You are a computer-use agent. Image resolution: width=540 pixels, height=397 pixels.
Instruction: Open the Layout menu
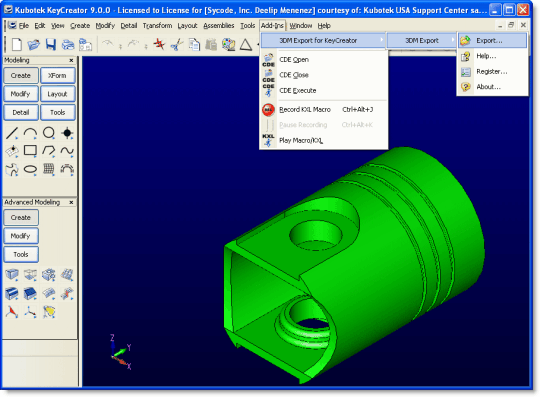tap(187, 25)
